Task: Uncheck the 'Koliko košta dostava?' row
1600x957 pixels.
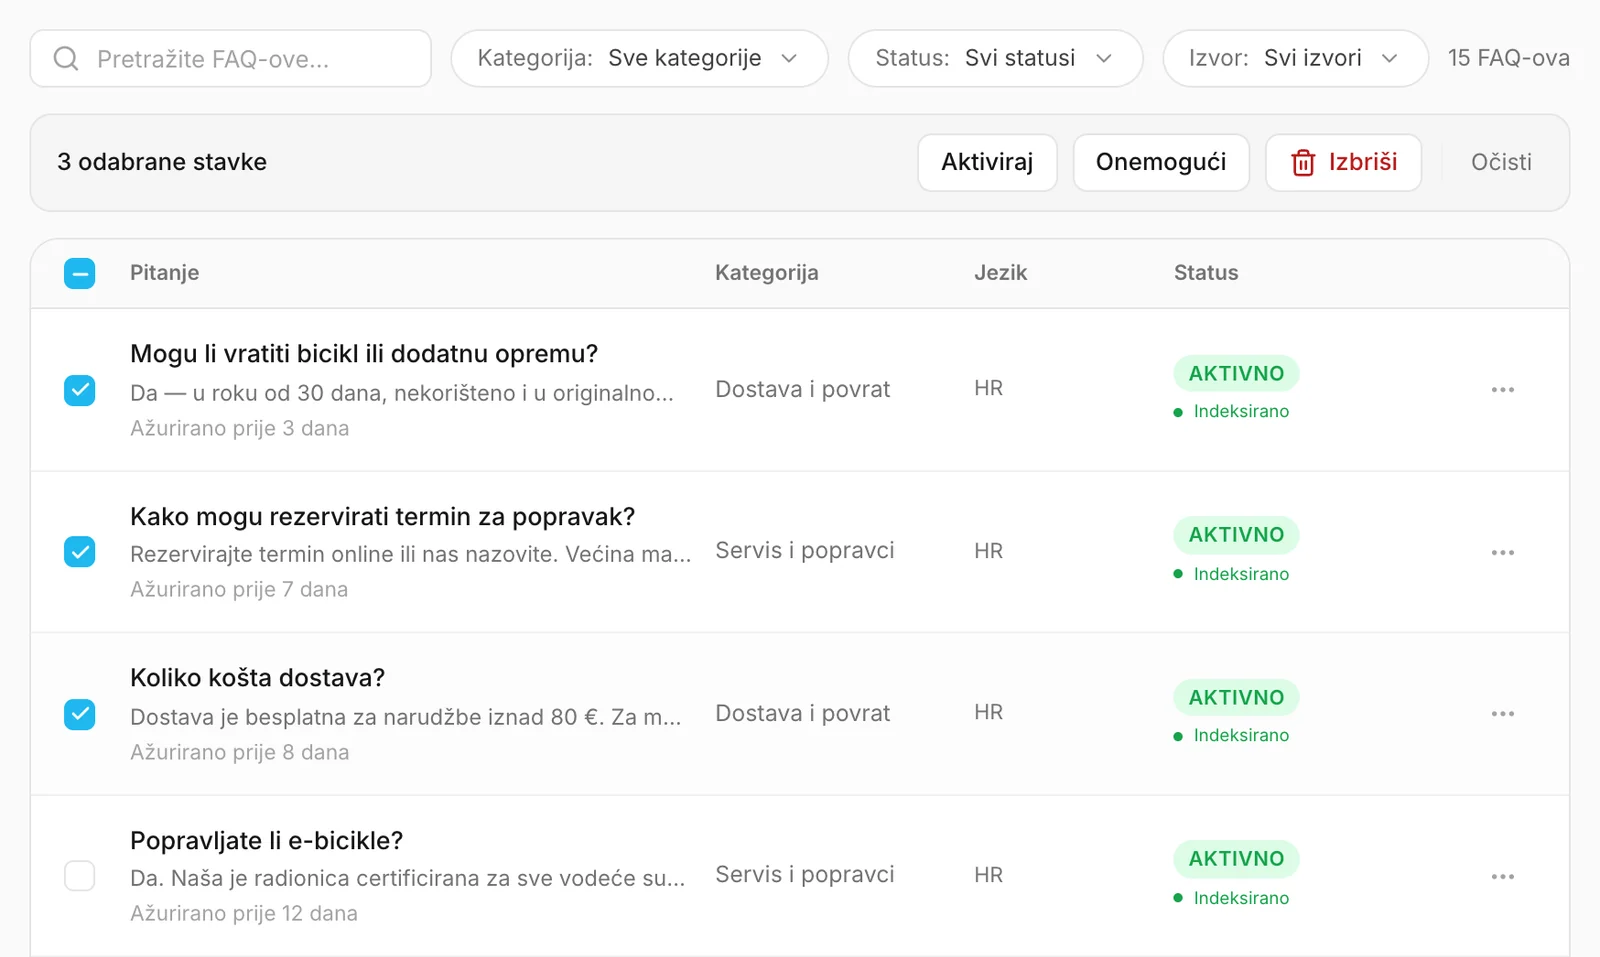Action: (80, 714)
